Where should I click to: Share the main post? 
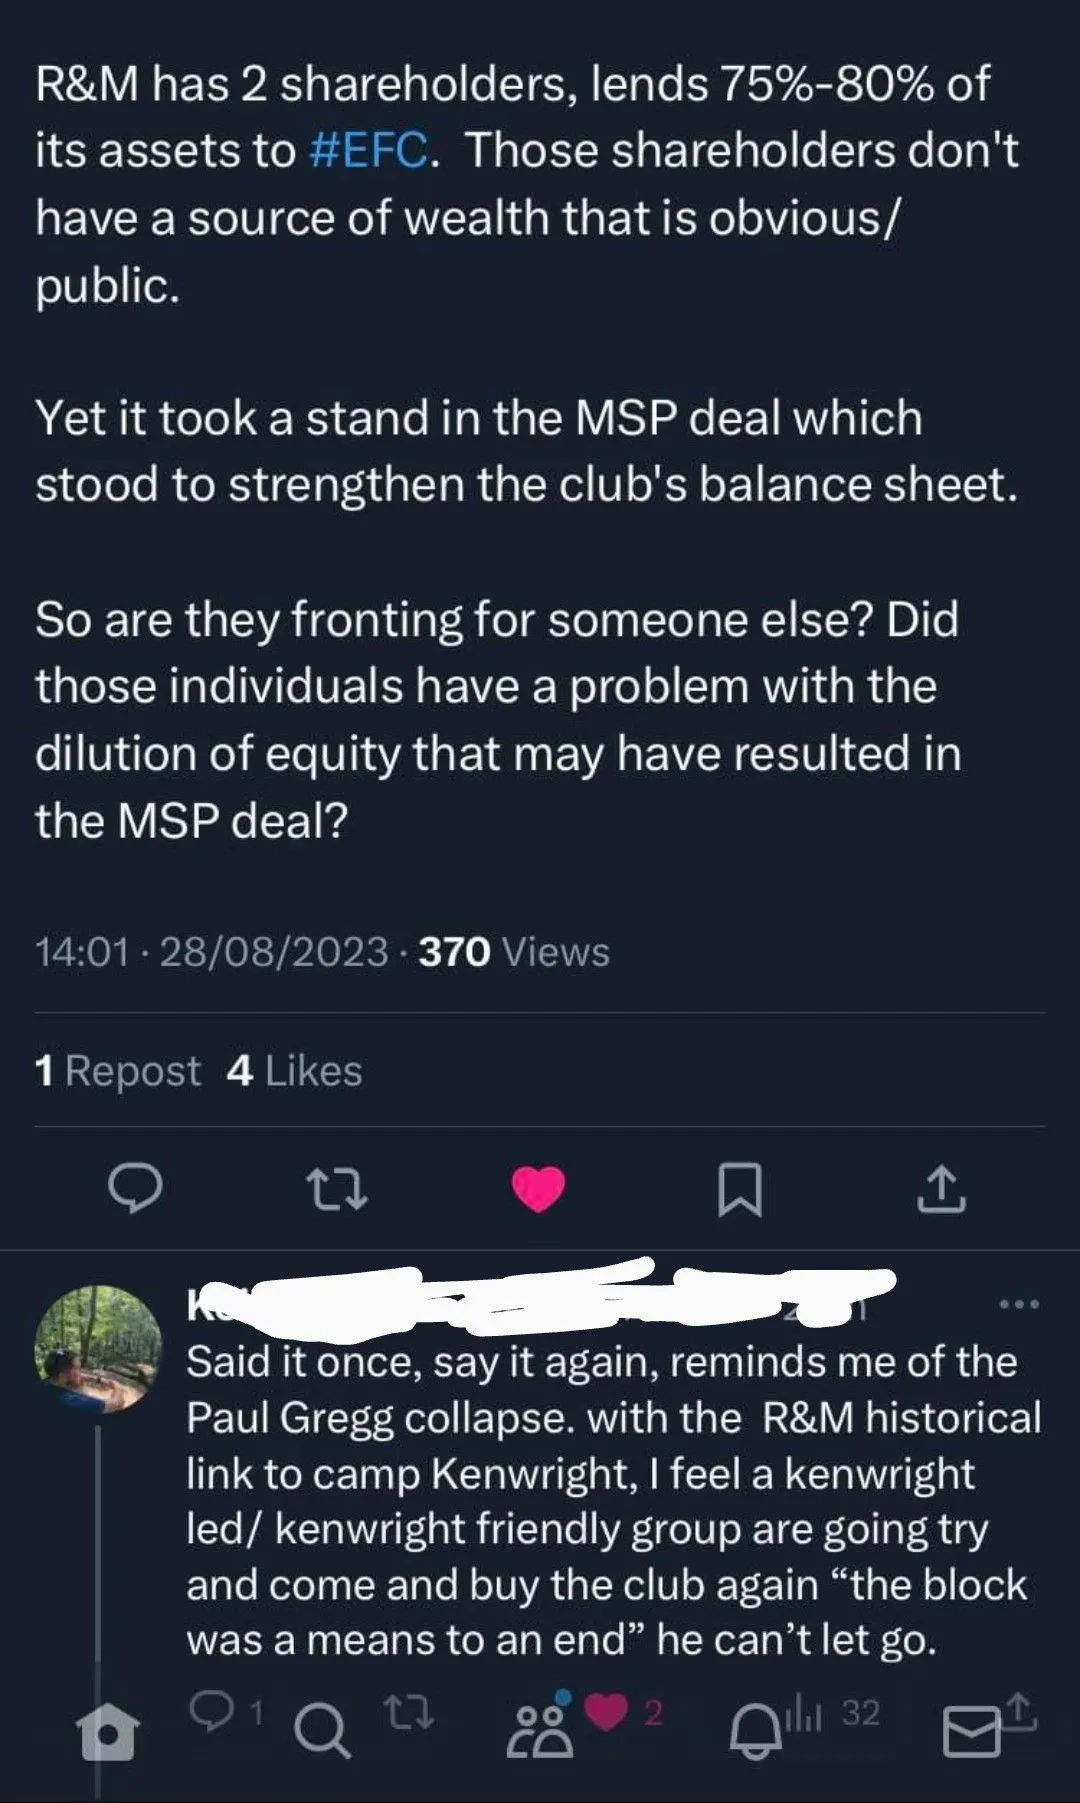941,1189
